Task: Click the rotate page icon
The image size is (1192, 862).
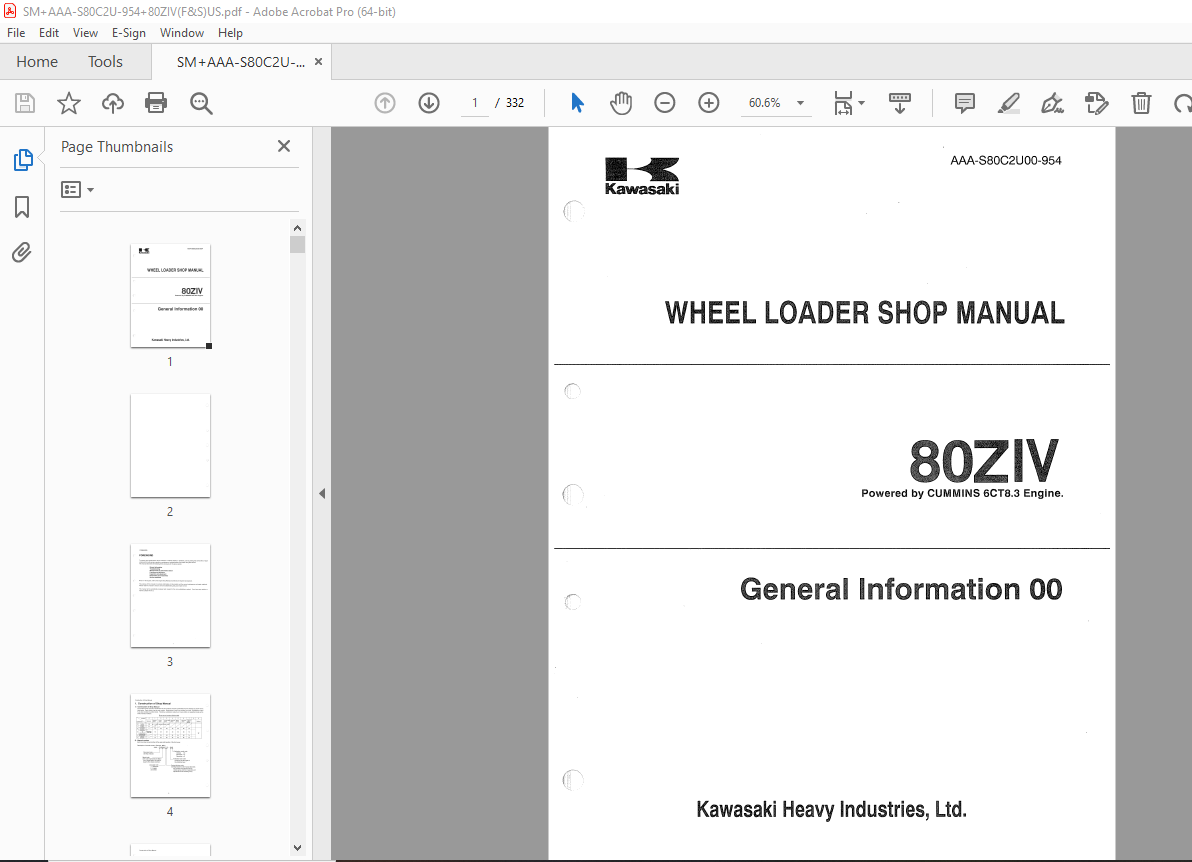Action: [x=1183, y=103]
